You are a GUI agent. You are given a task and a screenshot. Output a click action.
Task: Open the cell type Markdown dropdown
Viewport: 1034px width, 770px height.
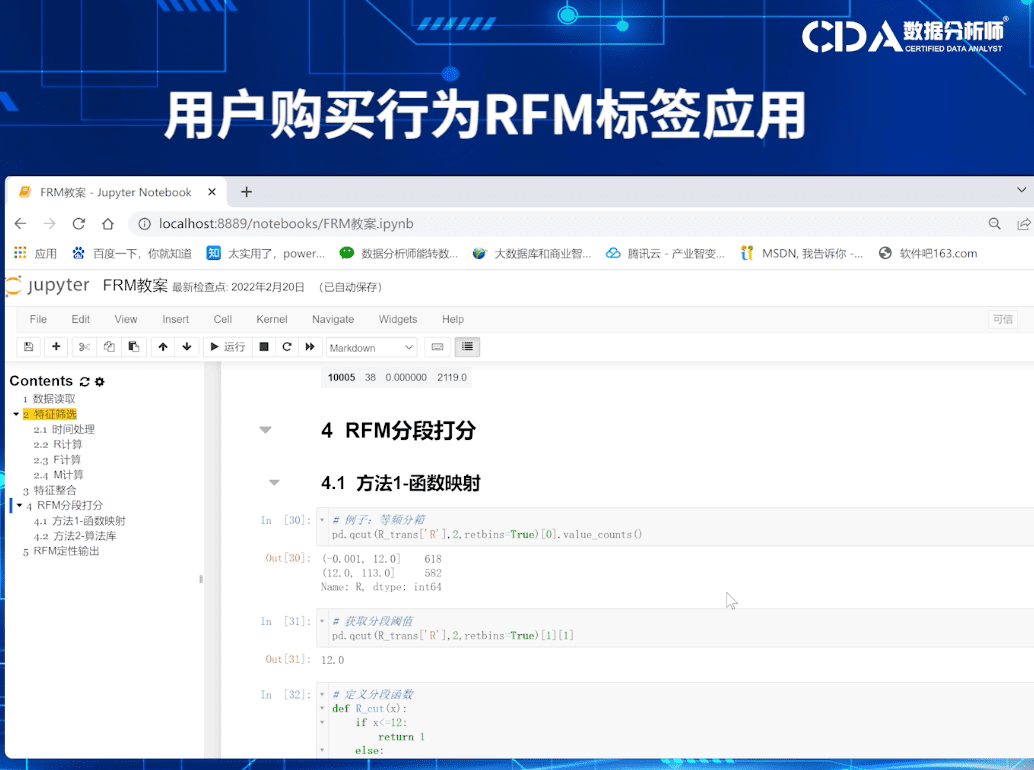point(371,347)
